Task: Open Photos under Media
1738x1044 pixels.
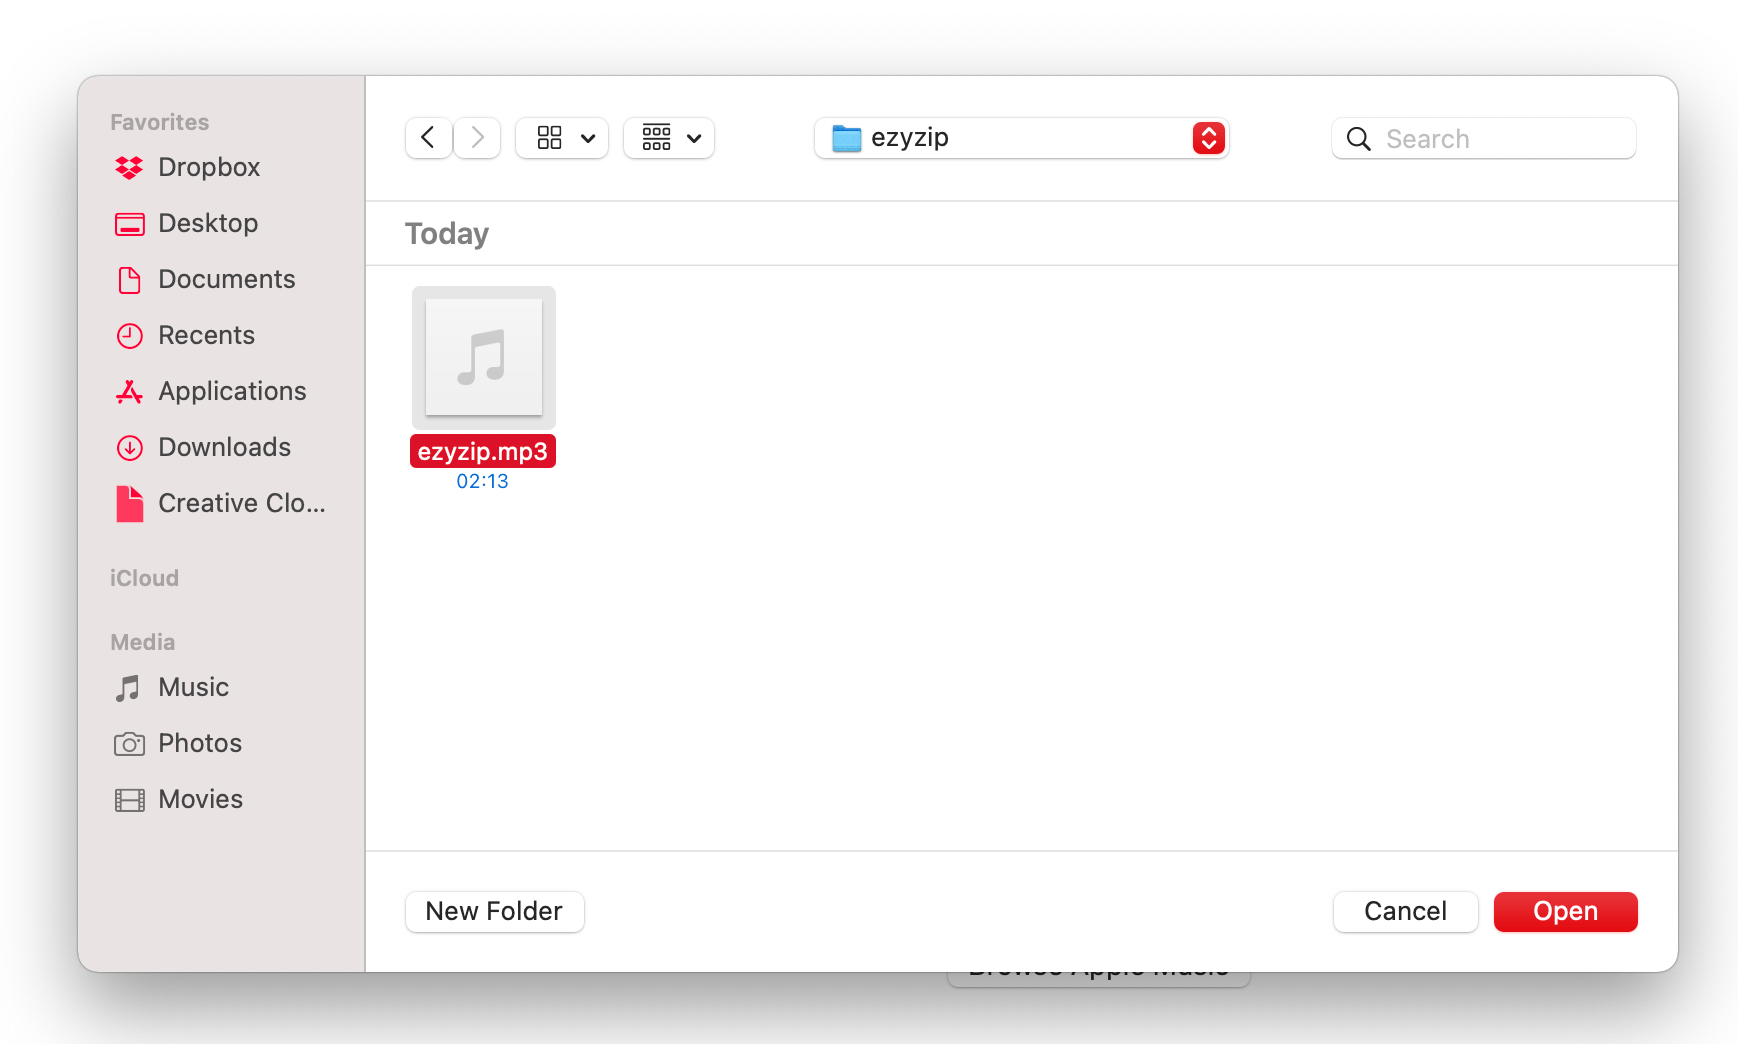Action: point(199,743)
